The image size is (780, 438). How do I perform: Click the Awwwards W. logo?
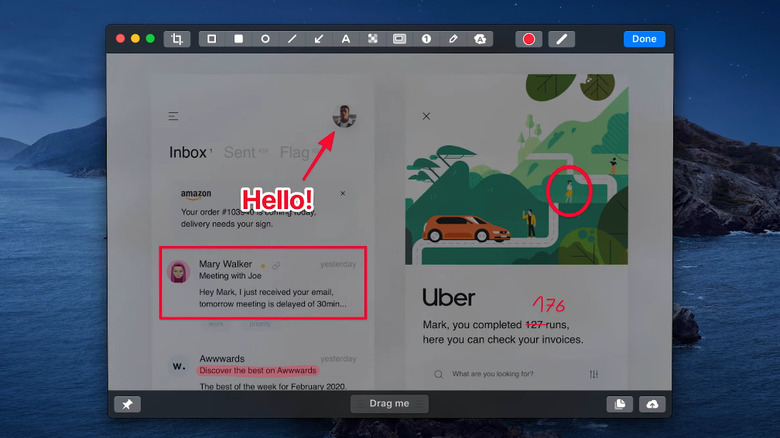click(179, 366)
